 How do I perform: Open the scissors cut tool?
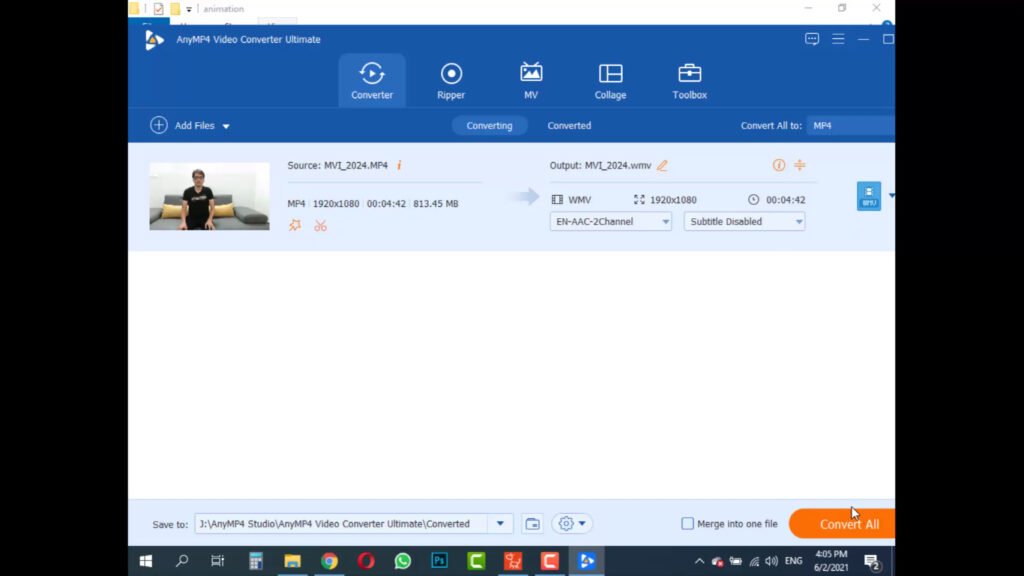[320, 226]
